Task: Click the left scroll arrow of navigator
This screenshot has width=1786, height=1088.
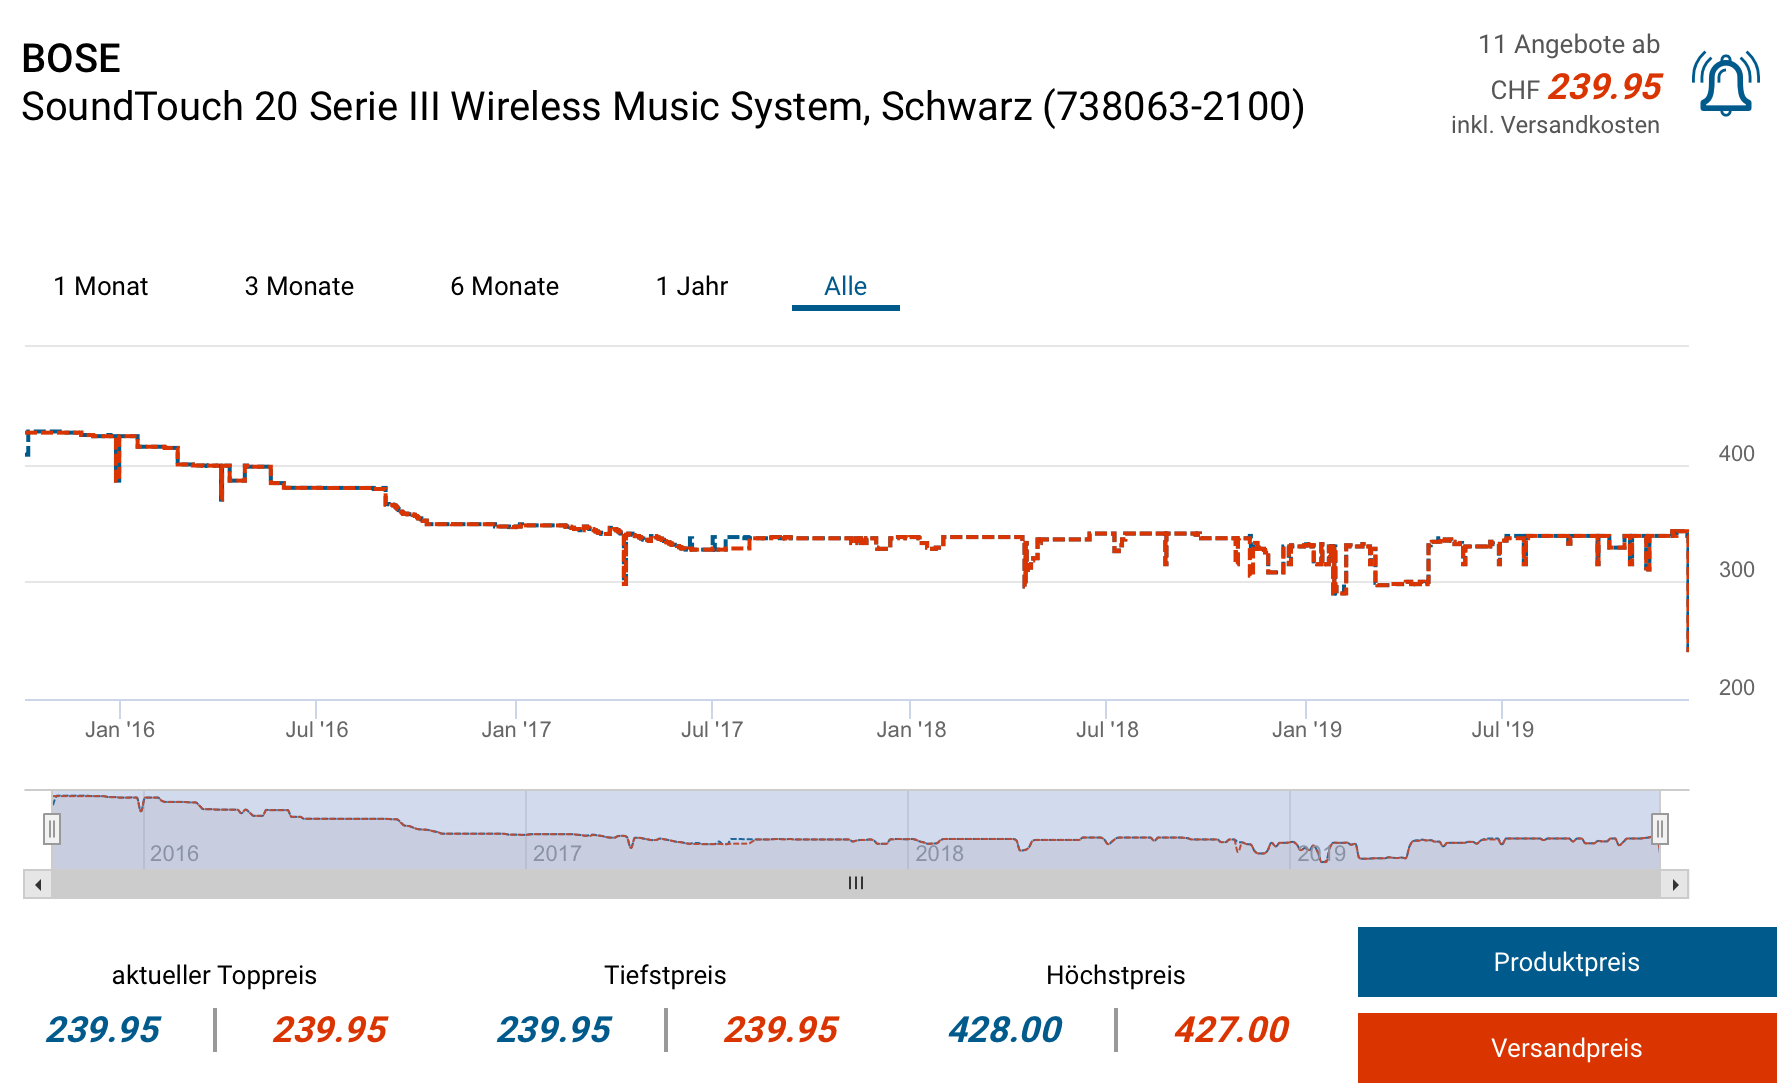Action: pos(38,884)
